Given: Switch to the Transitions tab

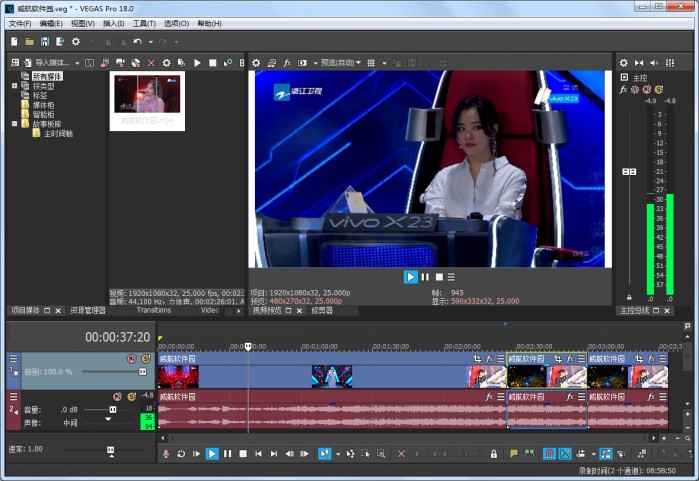Looking at the screenshot, I should [154, 310].
